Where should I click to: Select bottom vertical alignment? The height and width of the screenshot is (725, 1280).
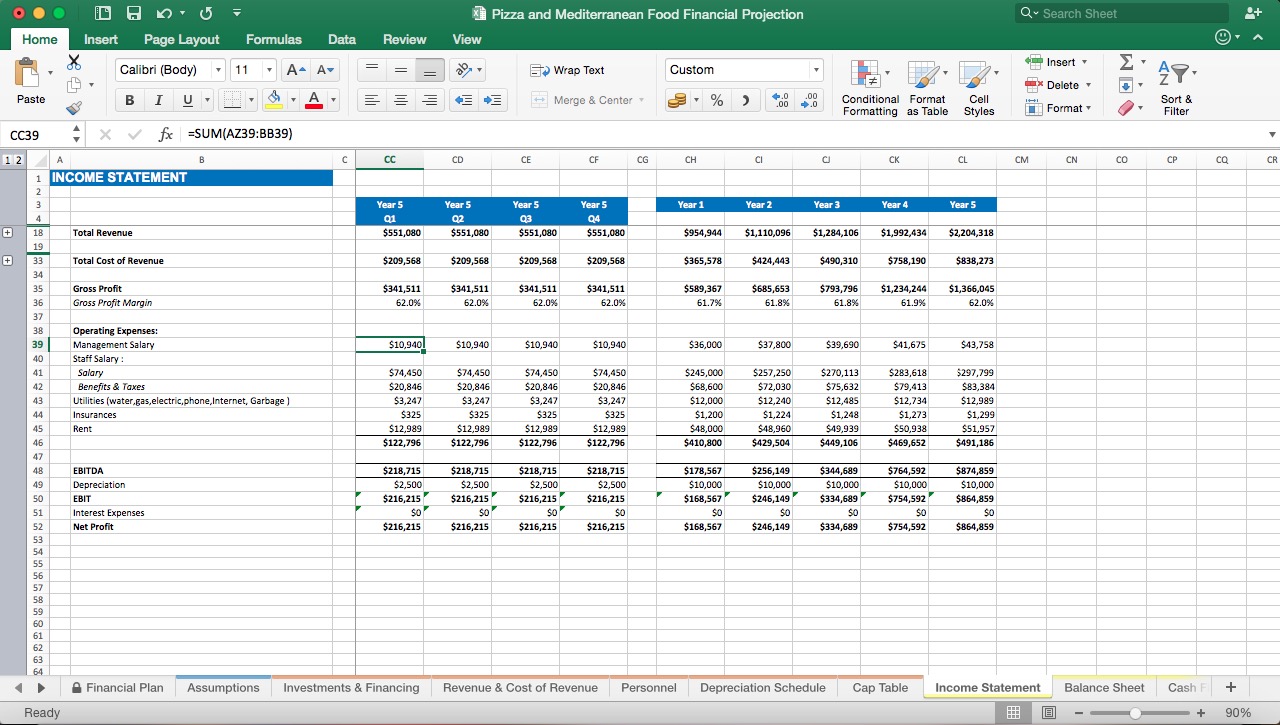pos(430,70)
